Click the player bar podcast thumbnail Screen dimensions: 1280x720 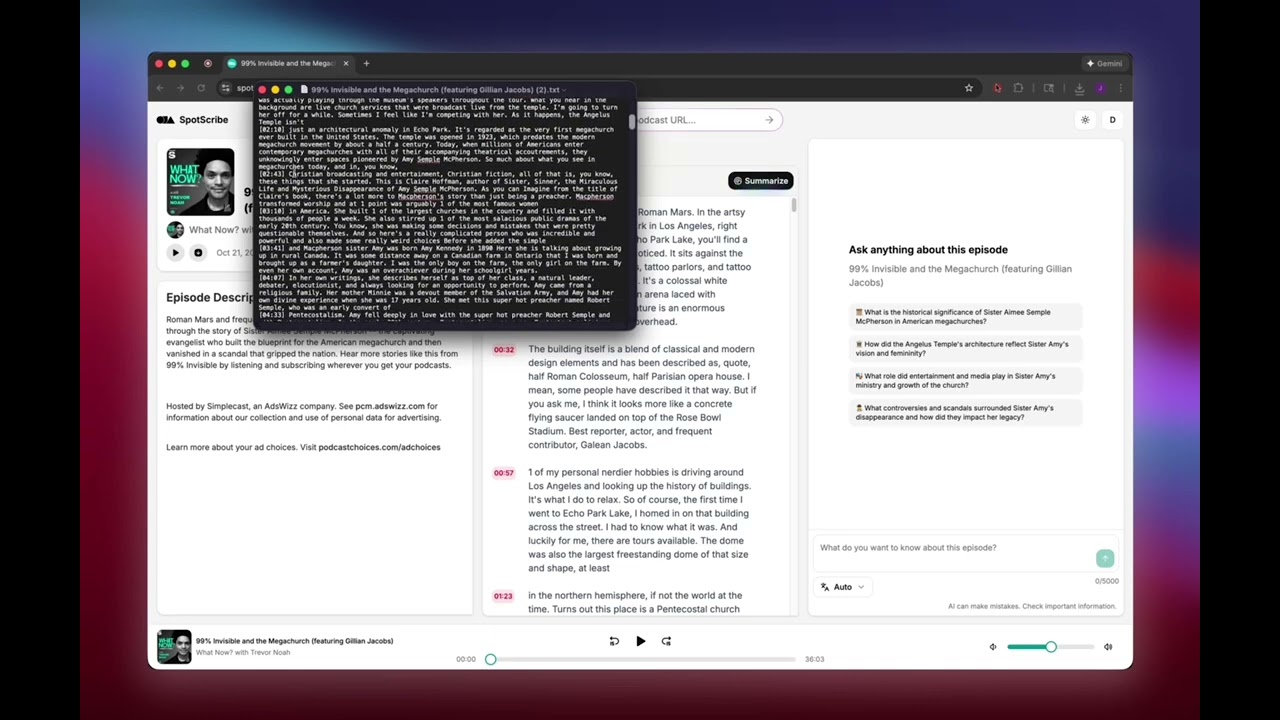[x=174, y=647]
